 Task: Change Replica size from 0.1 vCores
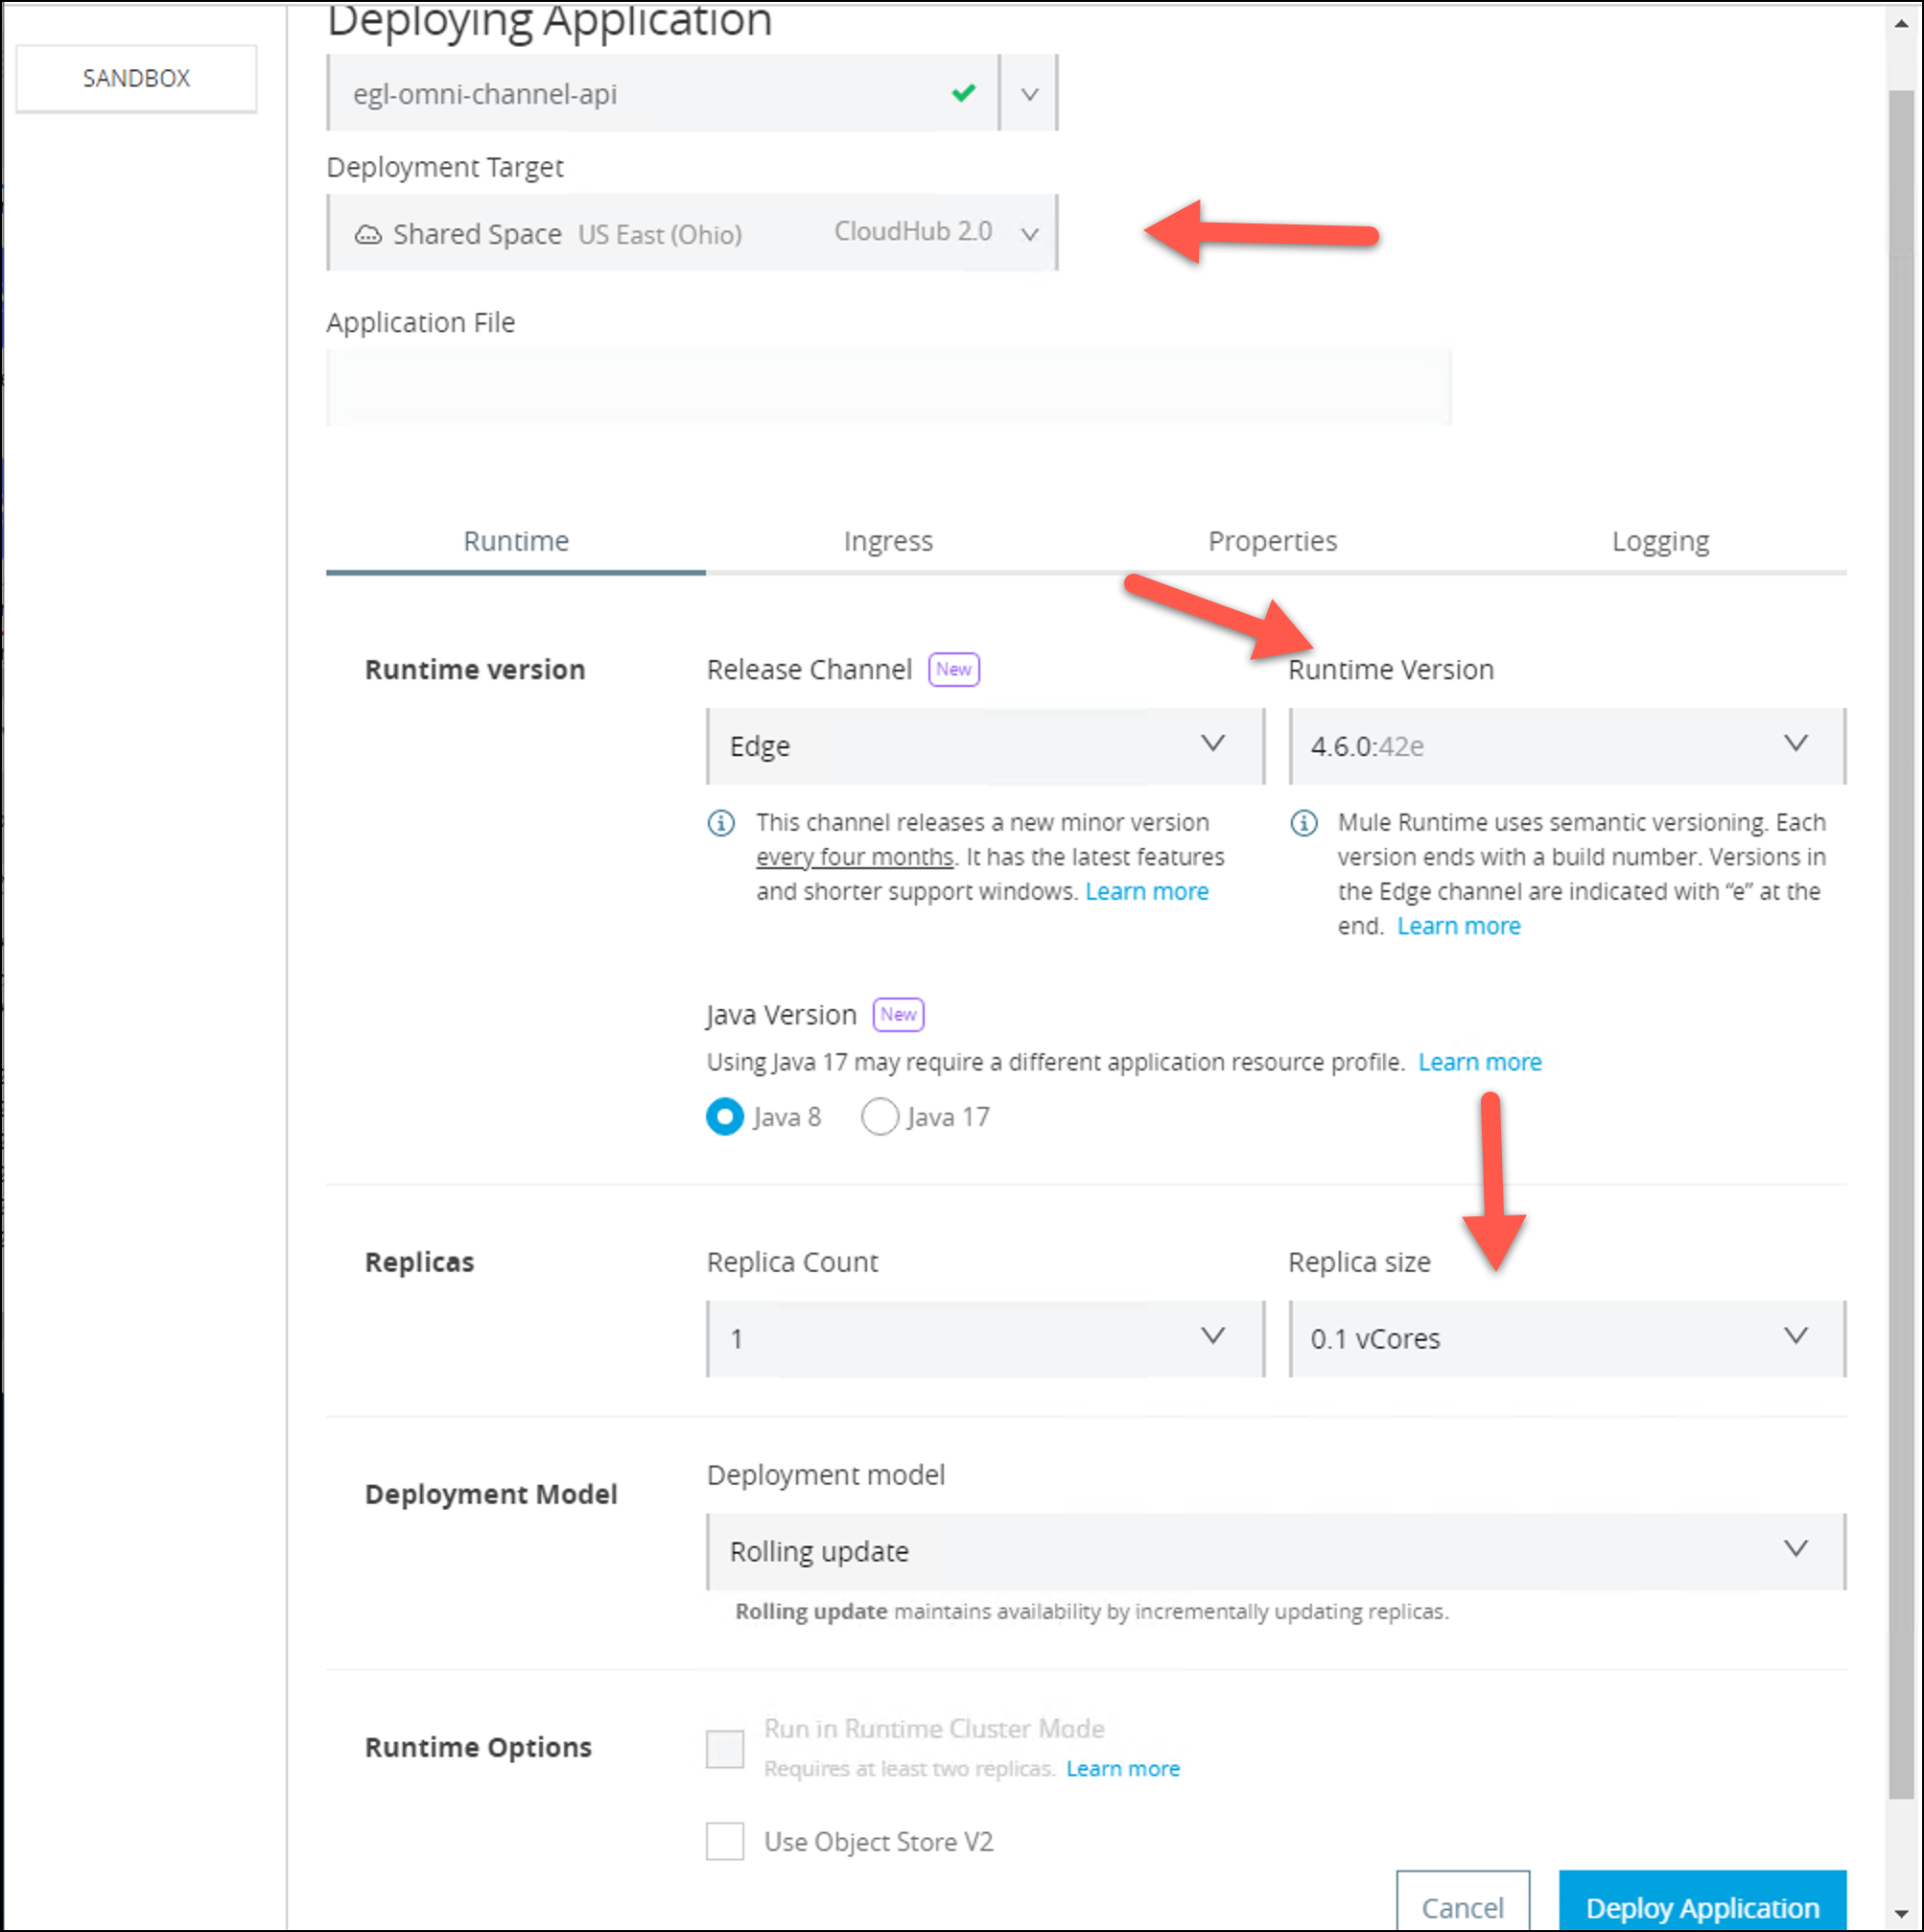coord(1796,1337)
